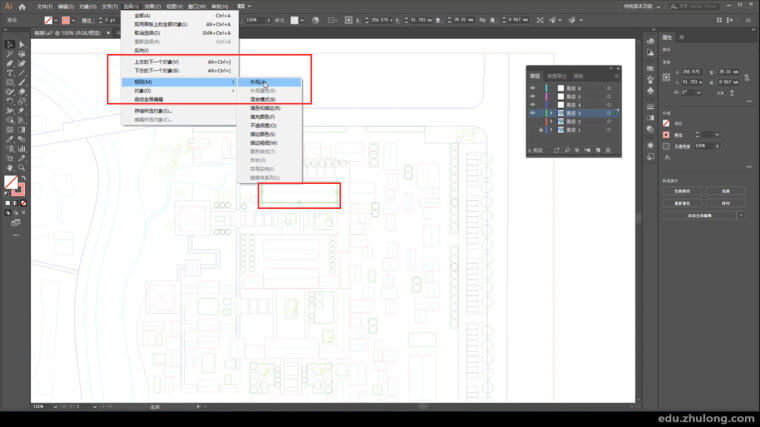
Task: Click the Home icon in top bar
Action: pyautogui.click(x=22, y=6)
